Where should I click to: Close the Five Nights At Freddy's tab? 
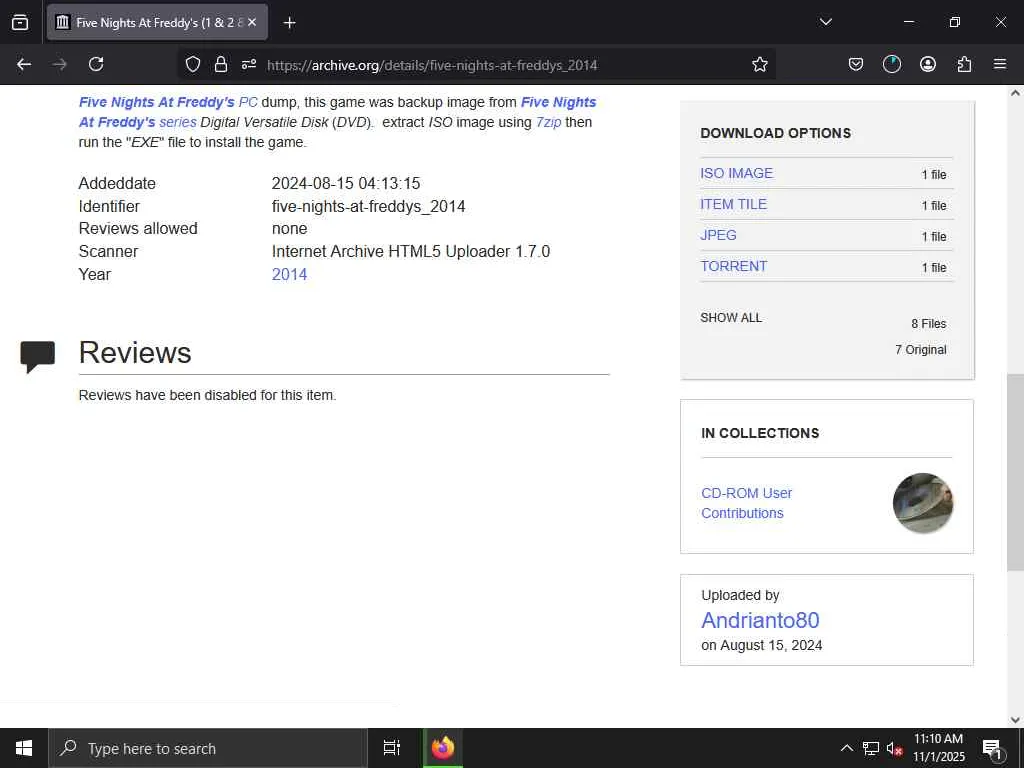252,22
